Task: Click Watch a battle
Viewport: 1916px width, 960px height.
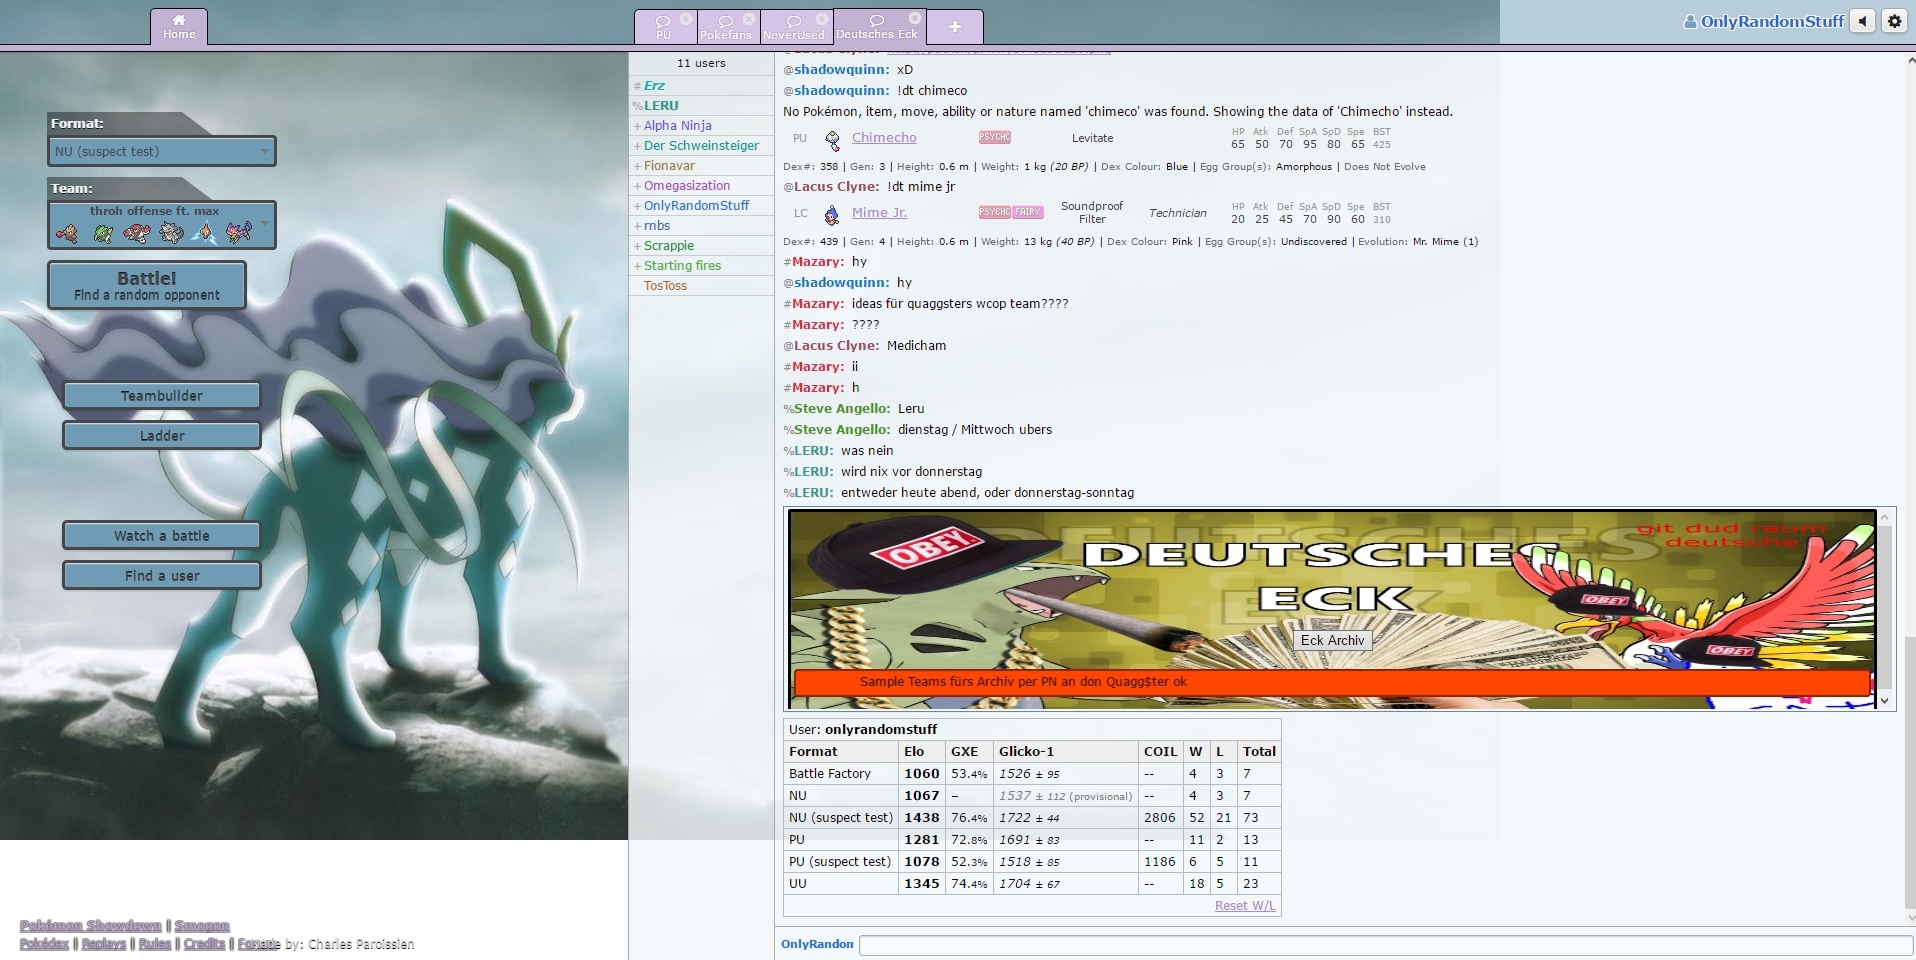Action: point(162,536)
